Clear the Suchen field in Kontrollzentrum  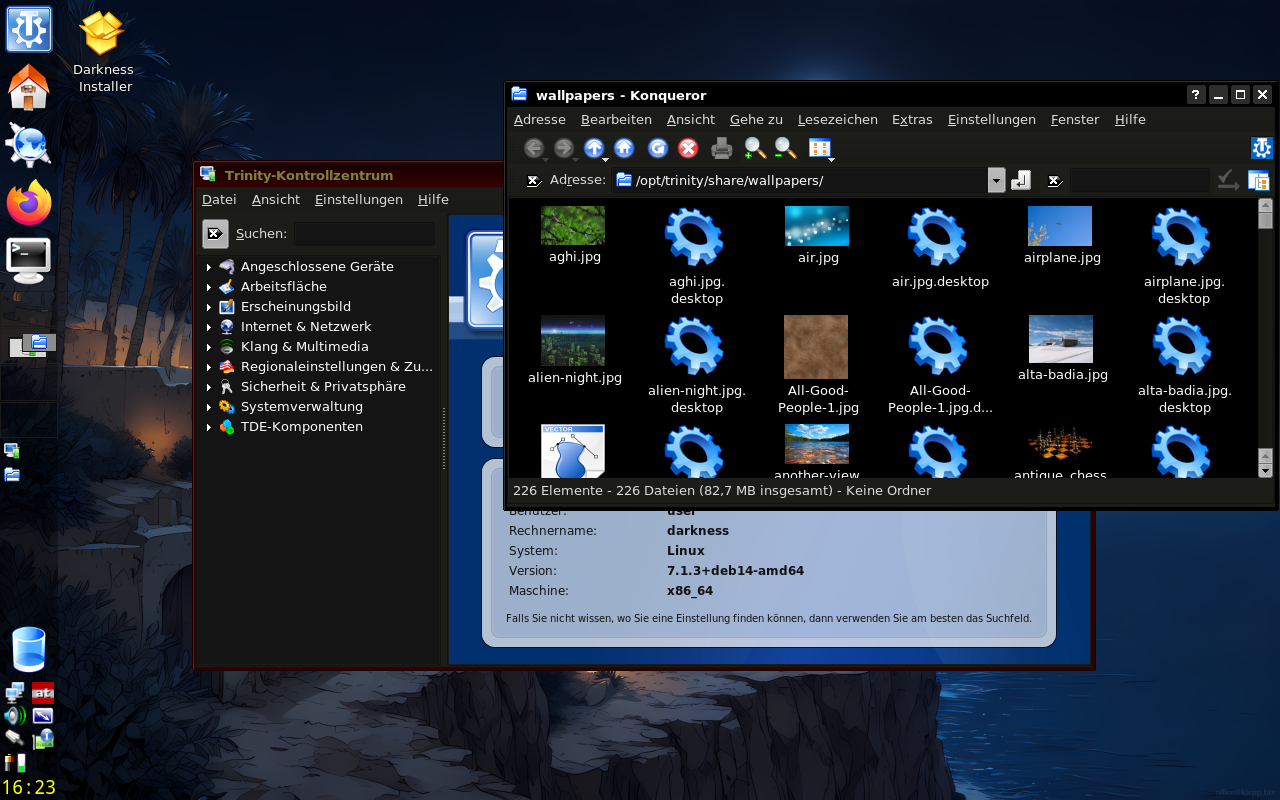[x=215, y=234]
